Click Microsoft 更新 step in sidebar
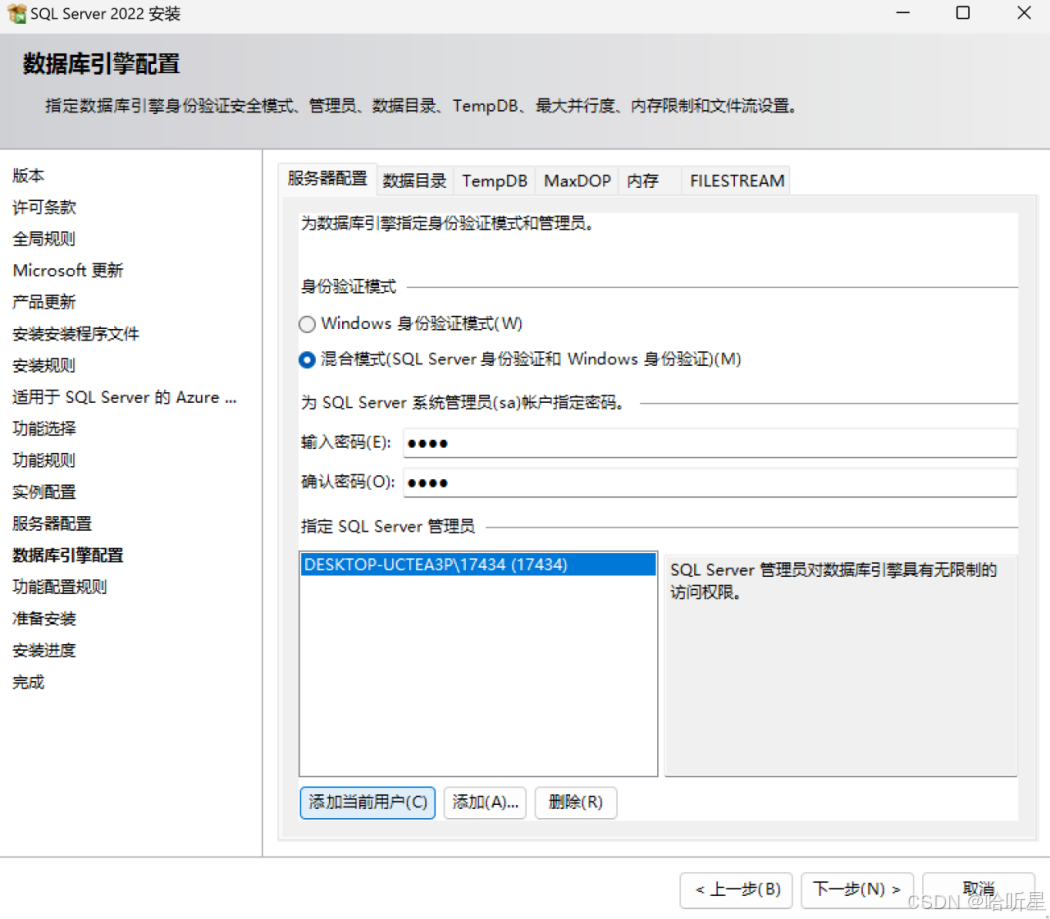1050x919 pixels. pyautogui.click(x=68, y=271)
